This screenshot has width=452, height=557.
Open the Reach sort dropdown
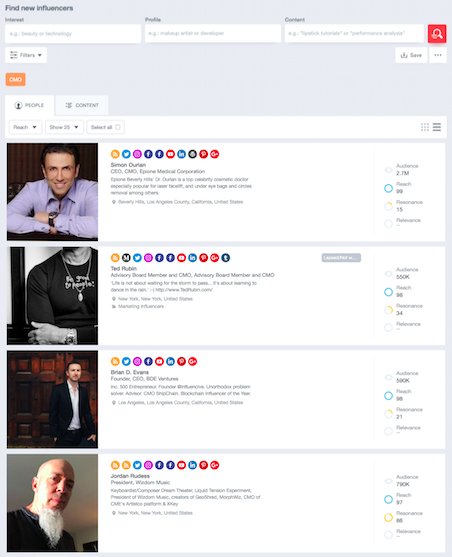coord(26,127)
